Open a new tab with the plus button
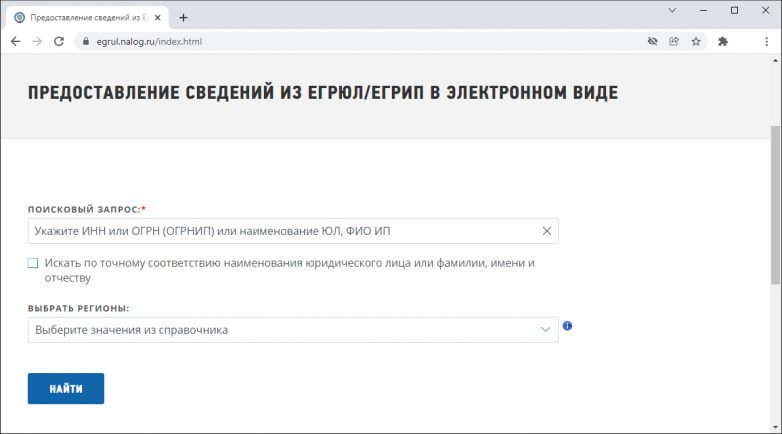 pyautogui.click(x=183, y=17)
